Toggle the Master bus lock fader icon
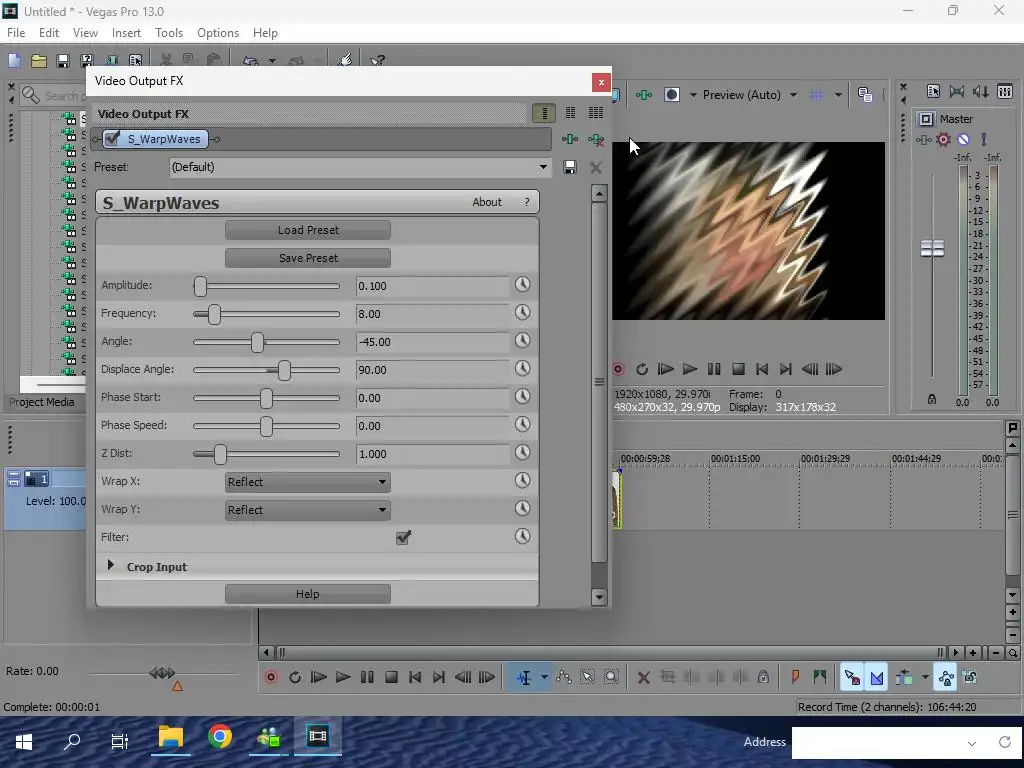Screen dimensions: 1024x768 pos(932,399)
